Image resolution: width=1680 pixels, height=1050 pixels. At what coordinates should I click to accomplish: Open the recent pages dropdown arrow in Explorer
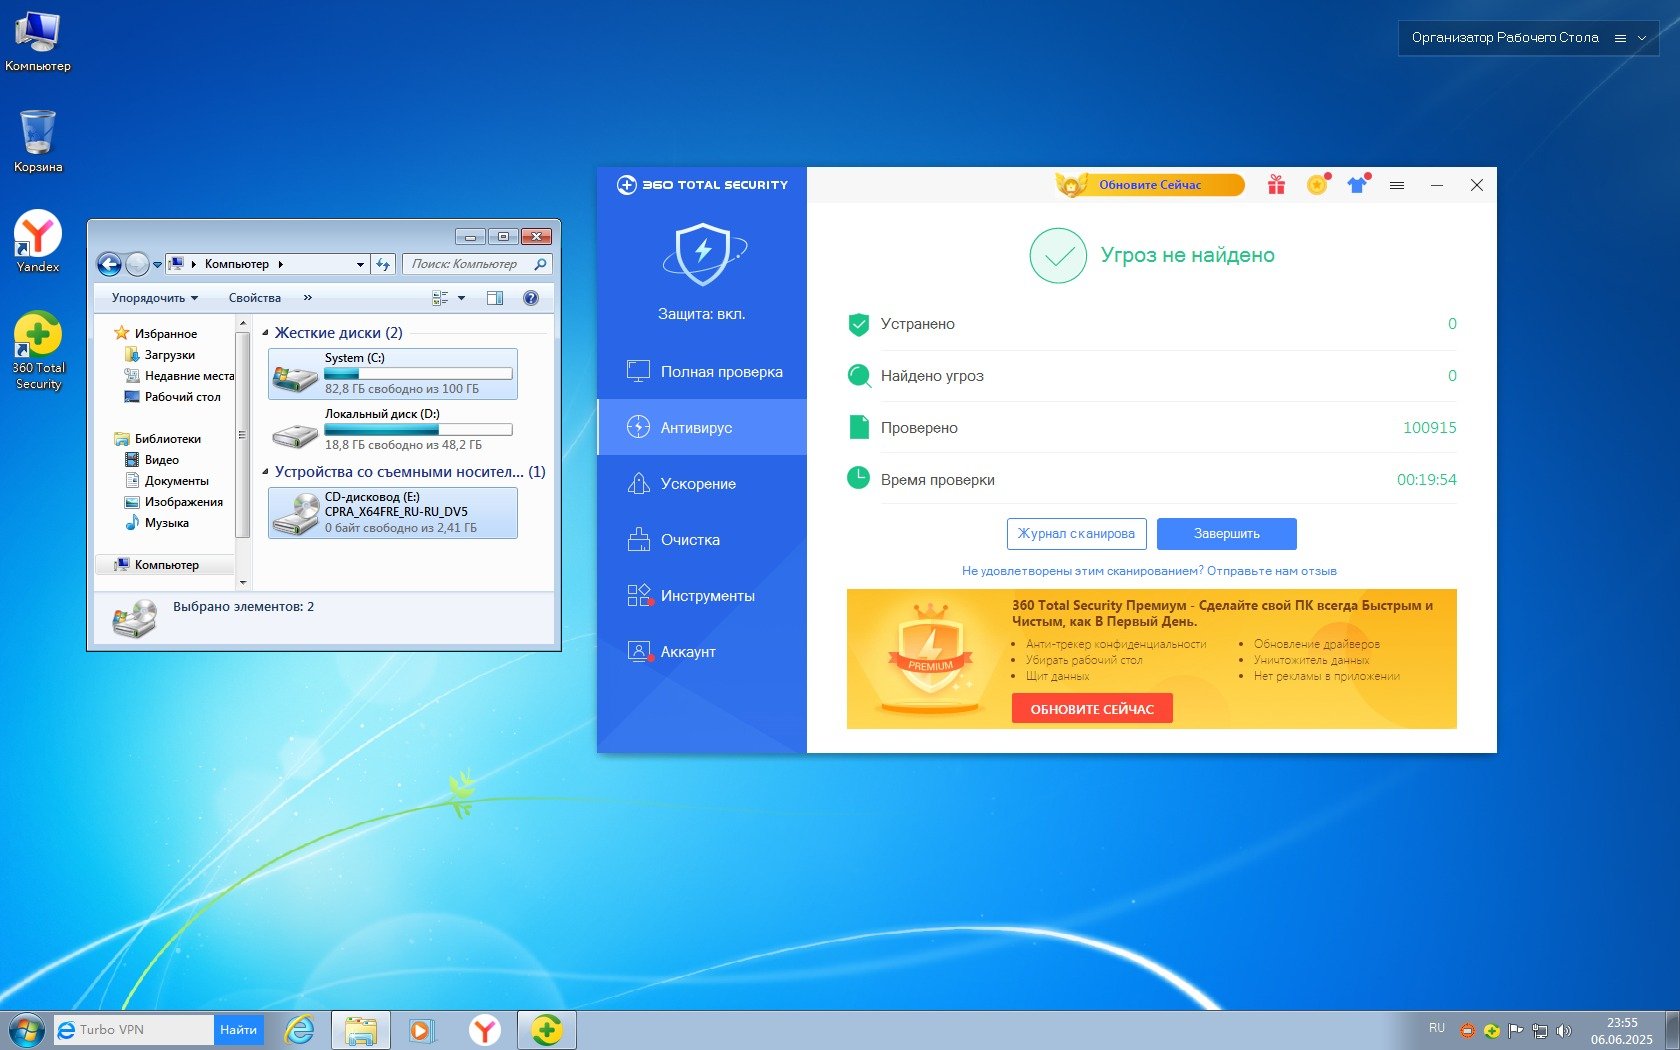click(157, 265)
